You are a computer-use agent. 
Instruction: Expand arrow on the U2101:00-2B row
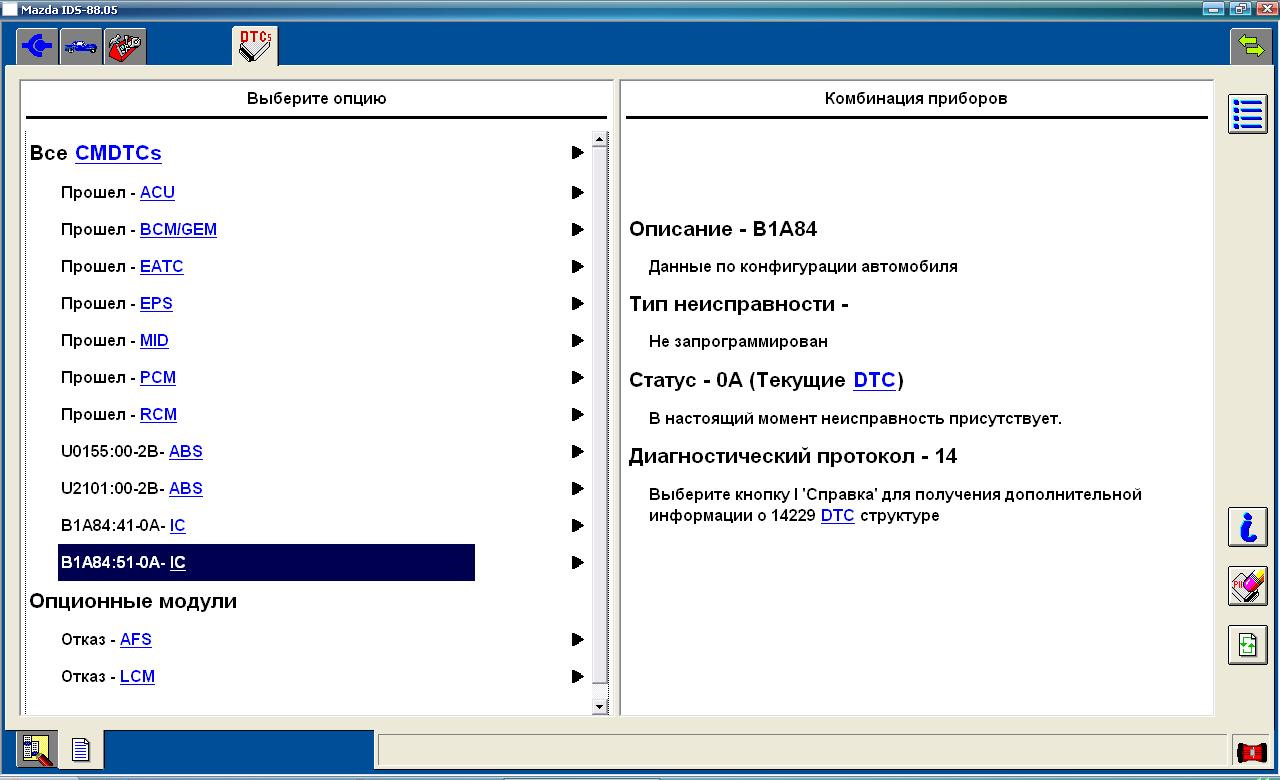(x=577, y=488)
